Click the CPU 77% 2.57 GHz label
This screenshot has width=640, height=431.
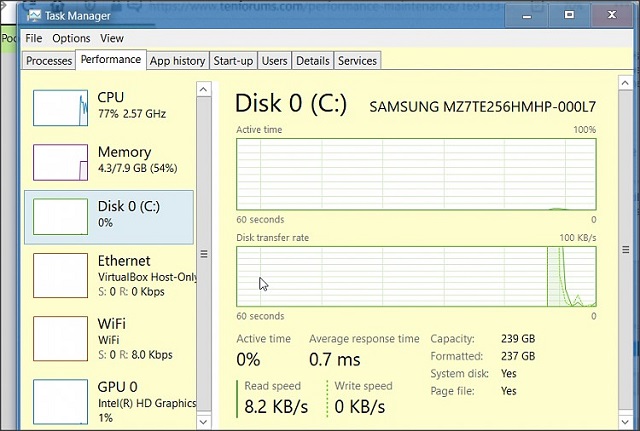click(x=131, y=105)
